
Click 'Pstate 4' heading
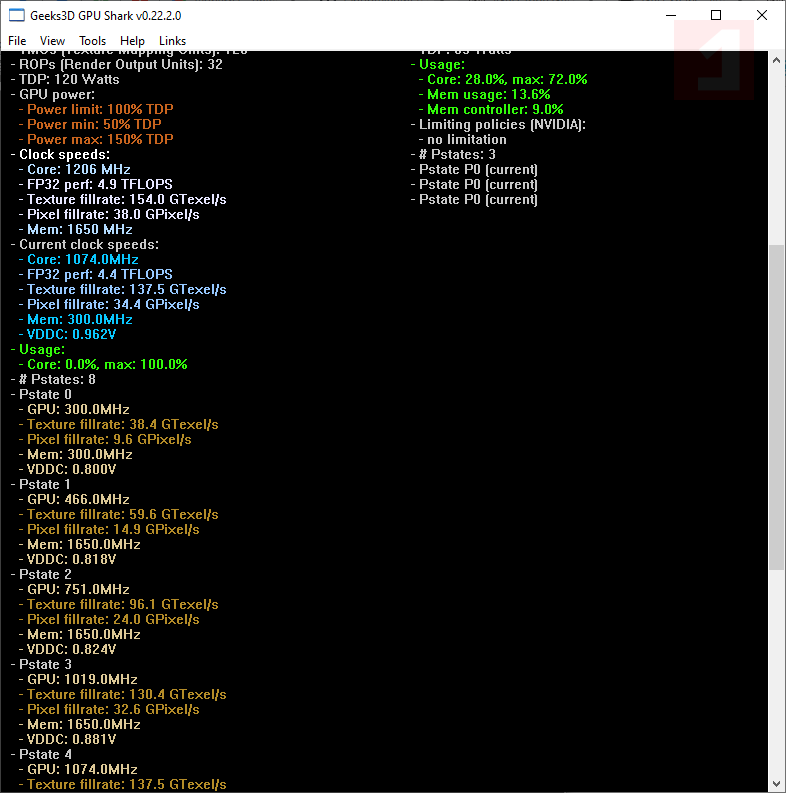[x=41, y=755]
